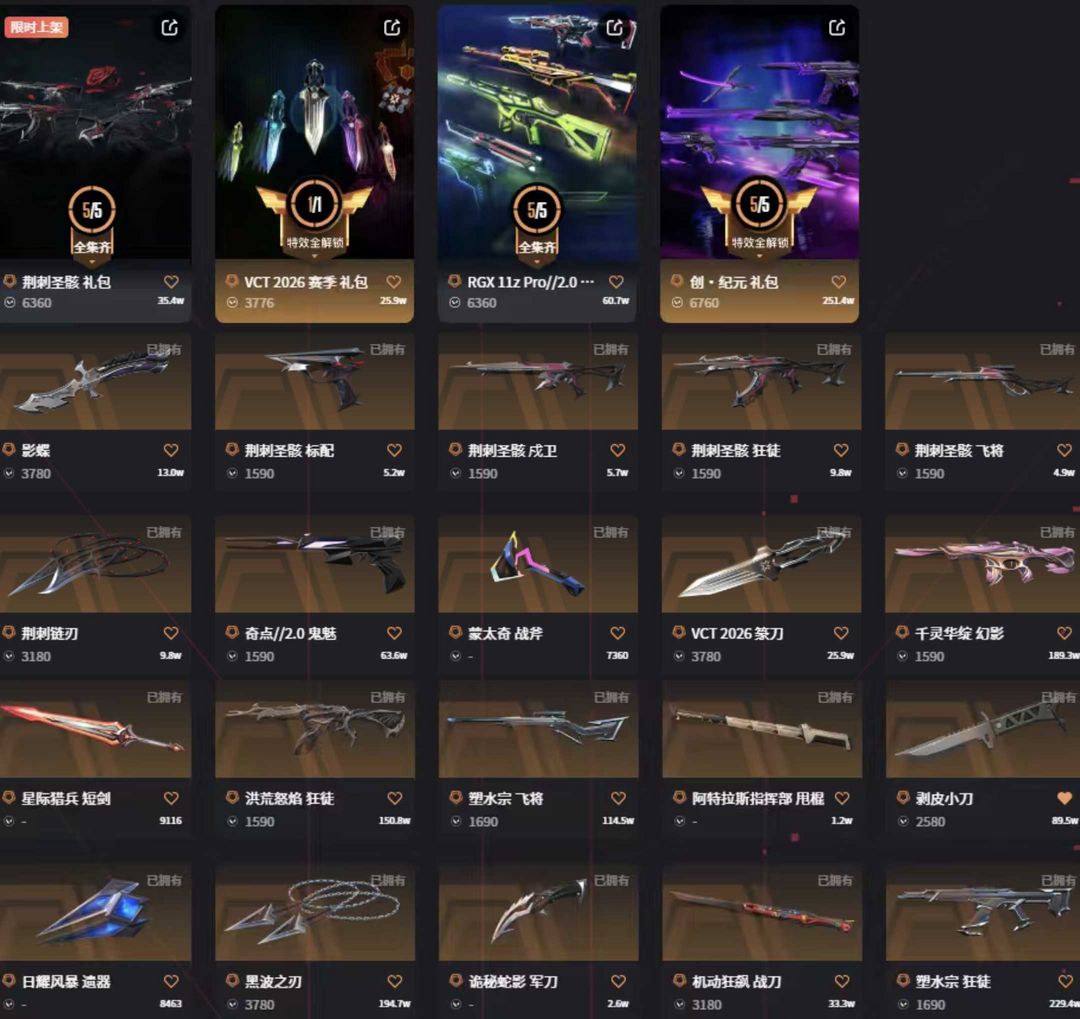Click the 1/1 特效全解锁 emblem
The height and width of the screenshot is (1019, 1080).
click(x=315, y=215)
